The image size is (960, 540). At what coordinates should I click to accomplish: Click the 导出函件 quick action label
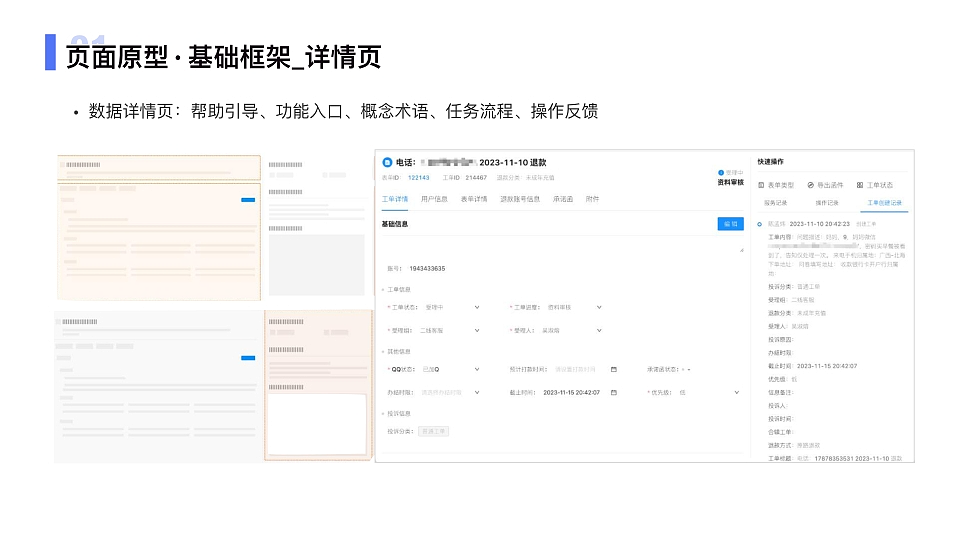[830, 185]
